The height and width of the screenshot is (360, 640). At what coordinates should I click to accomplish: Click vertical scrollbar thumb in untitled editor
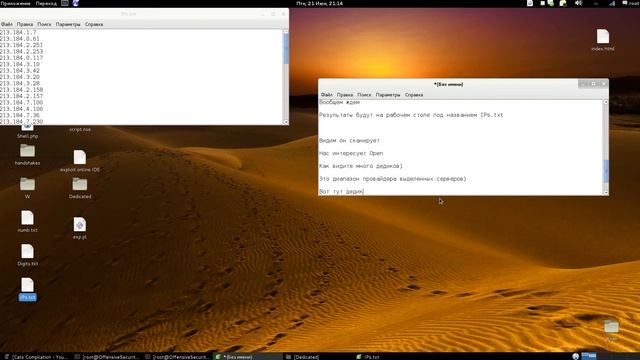point(606,171)
